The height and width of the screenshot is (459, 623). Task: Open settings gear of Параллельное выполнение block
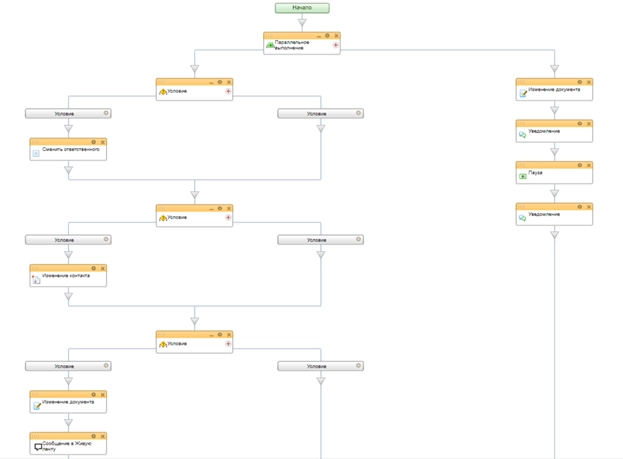tap(327, 35)
